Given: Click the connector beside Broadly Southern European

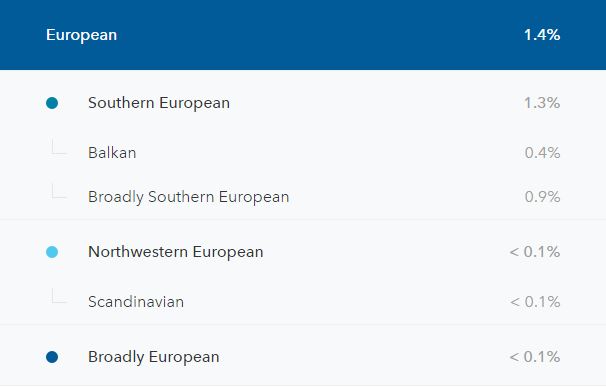Looking at the screenshot, I should coord(59,191).
